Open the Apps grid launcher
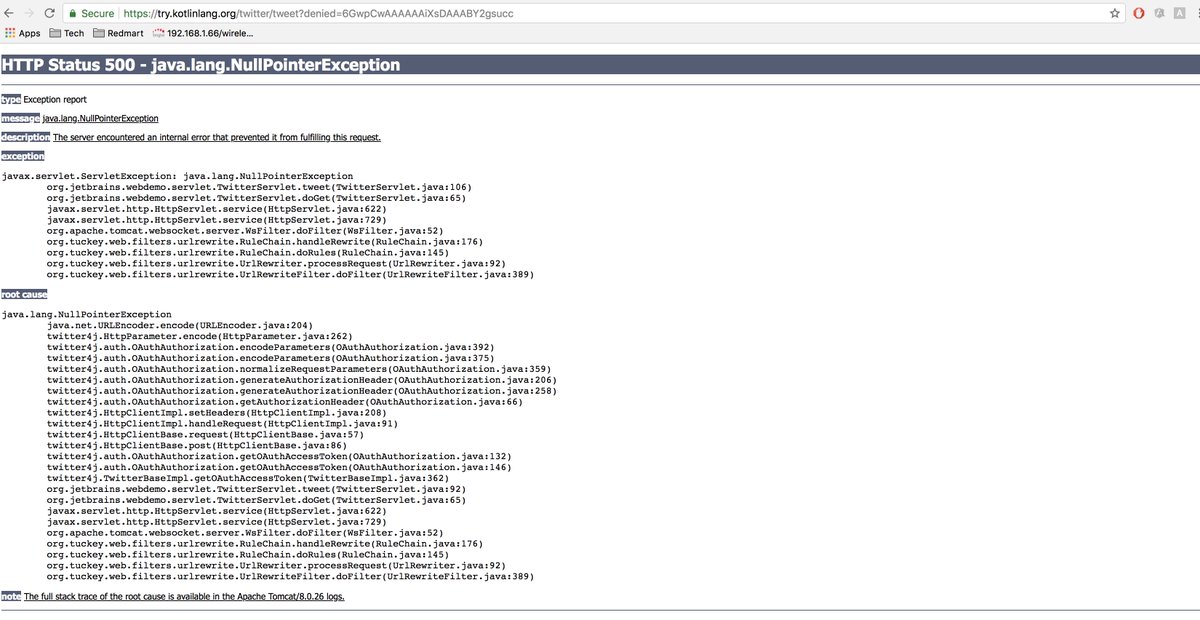Image resolution: width=1200 pixels, height=620 pixels. [8, 33]
